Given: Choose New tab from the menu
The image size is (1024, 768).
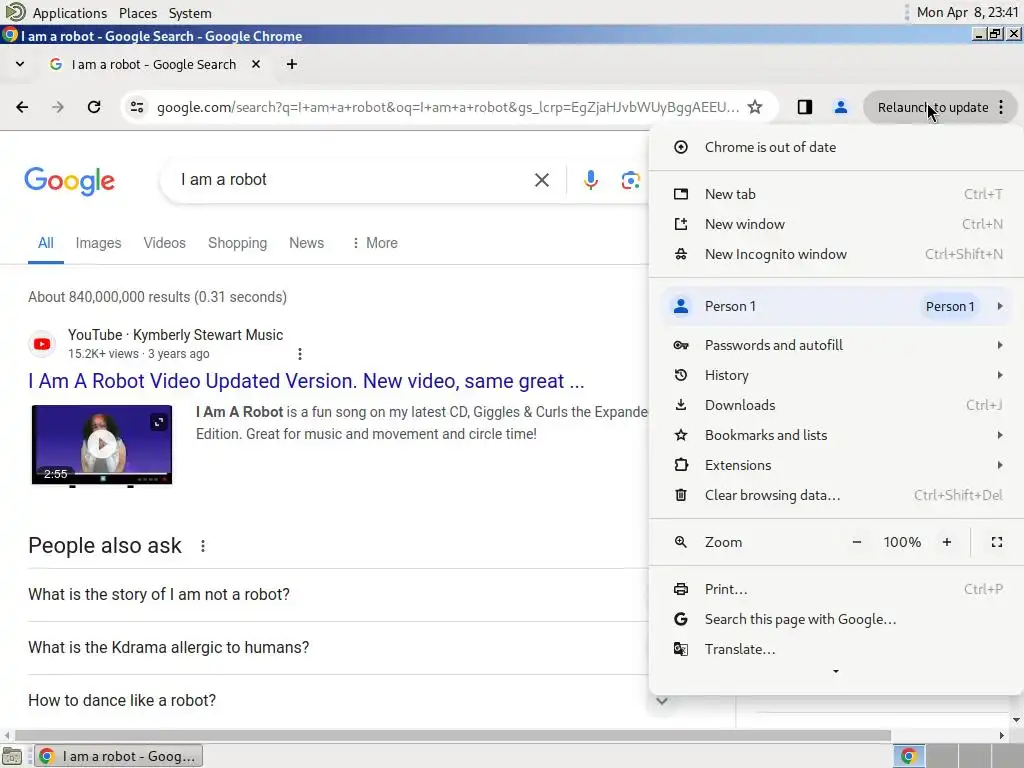Looking at the screenshot, I should coord(836,194).
